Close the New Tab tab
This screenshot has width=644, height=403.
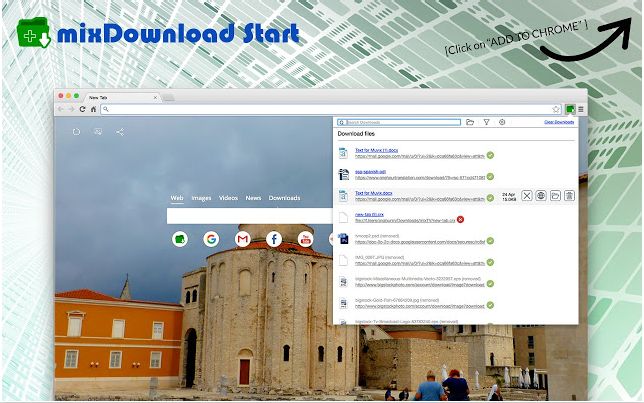(x=155, y=97)
